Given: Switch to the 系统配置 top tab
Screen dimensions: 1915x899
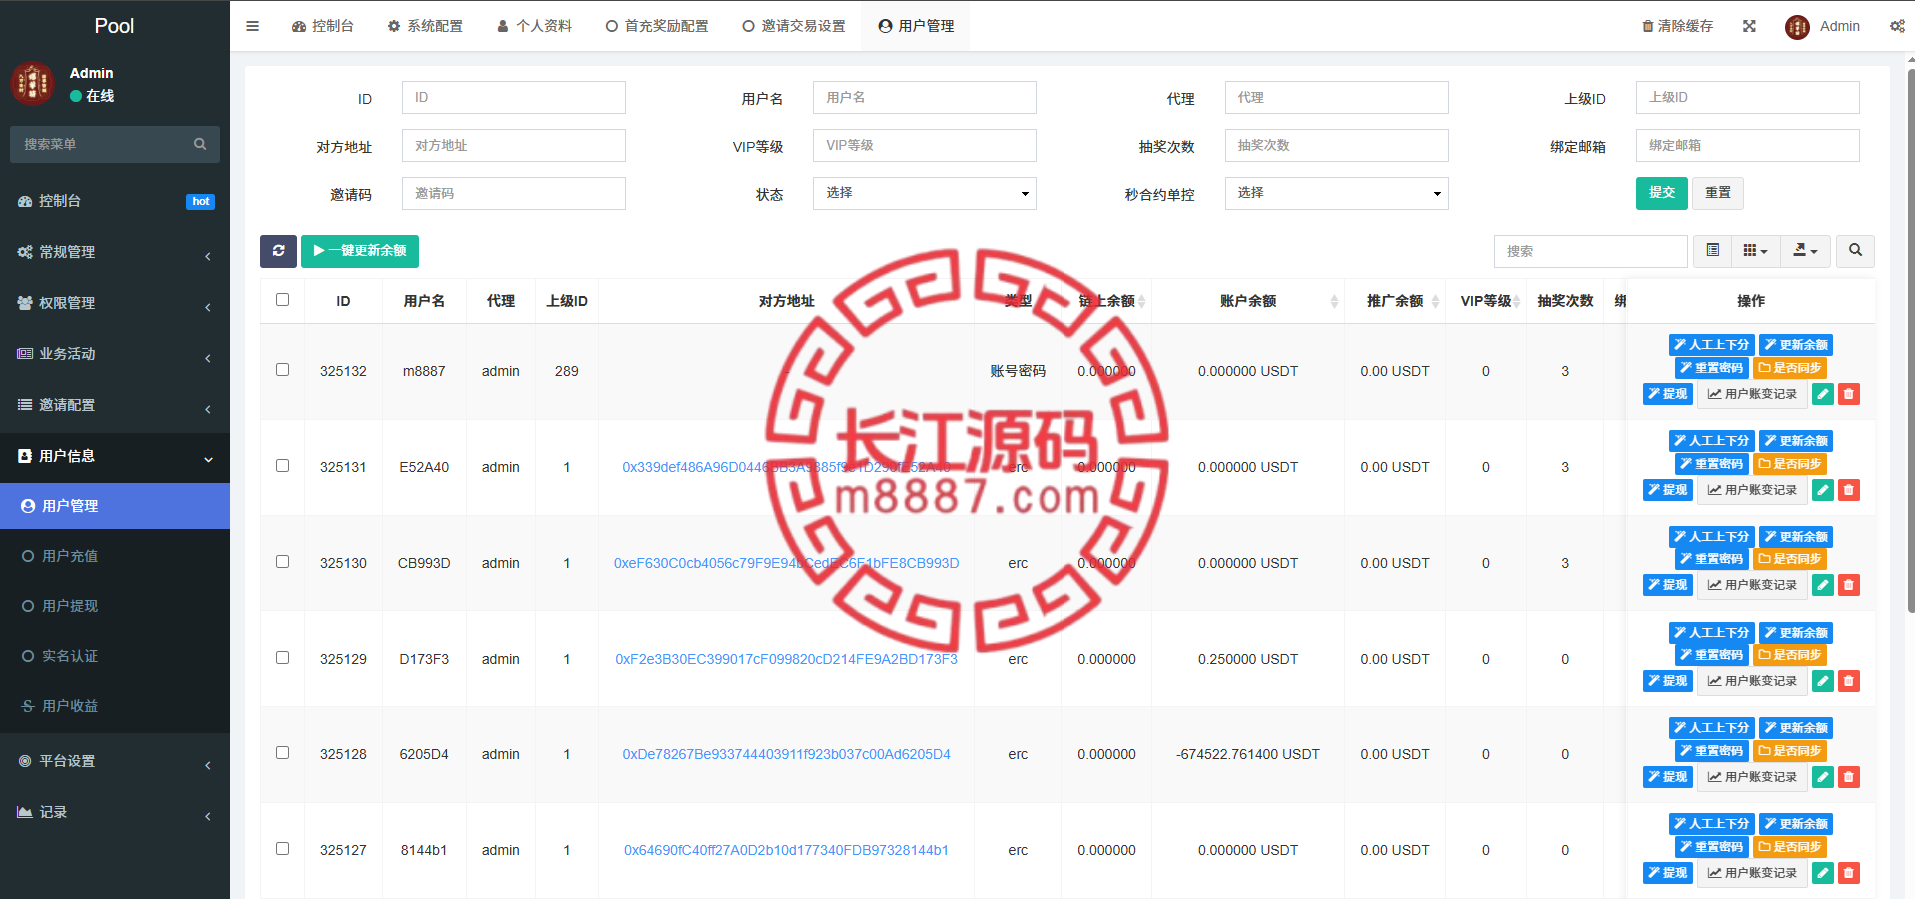Looking at the screenshot, I should click(425, 26).
